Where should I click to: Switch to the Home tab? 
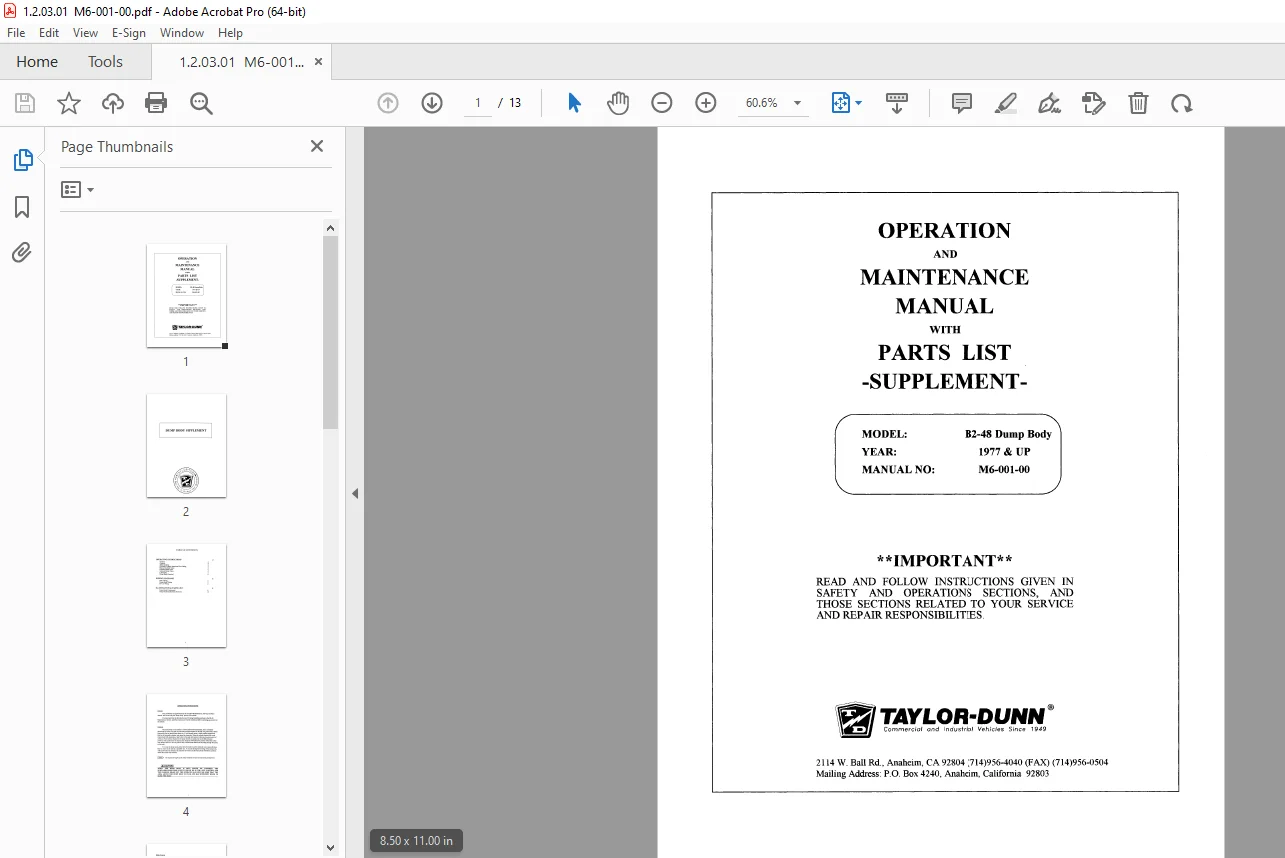(x=37, y=62)
